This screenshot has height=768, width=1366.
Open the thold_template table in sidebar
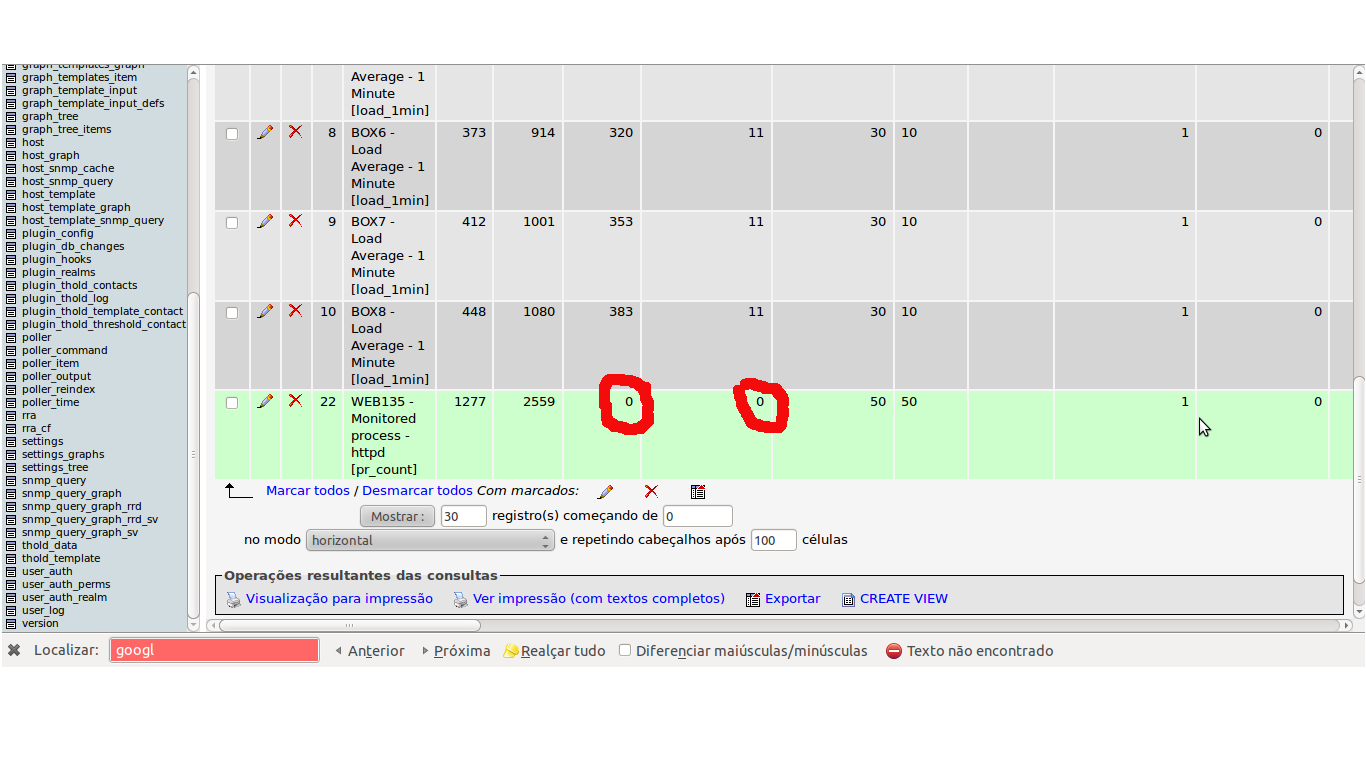pyautogui.click(x=61, y=558)
